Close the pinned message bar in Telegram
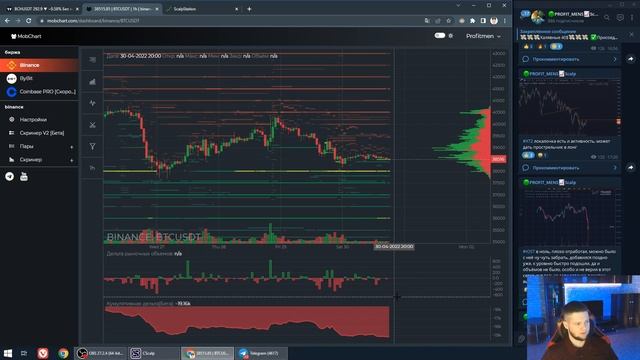640x360 pixels. click(x=631, y=34)
